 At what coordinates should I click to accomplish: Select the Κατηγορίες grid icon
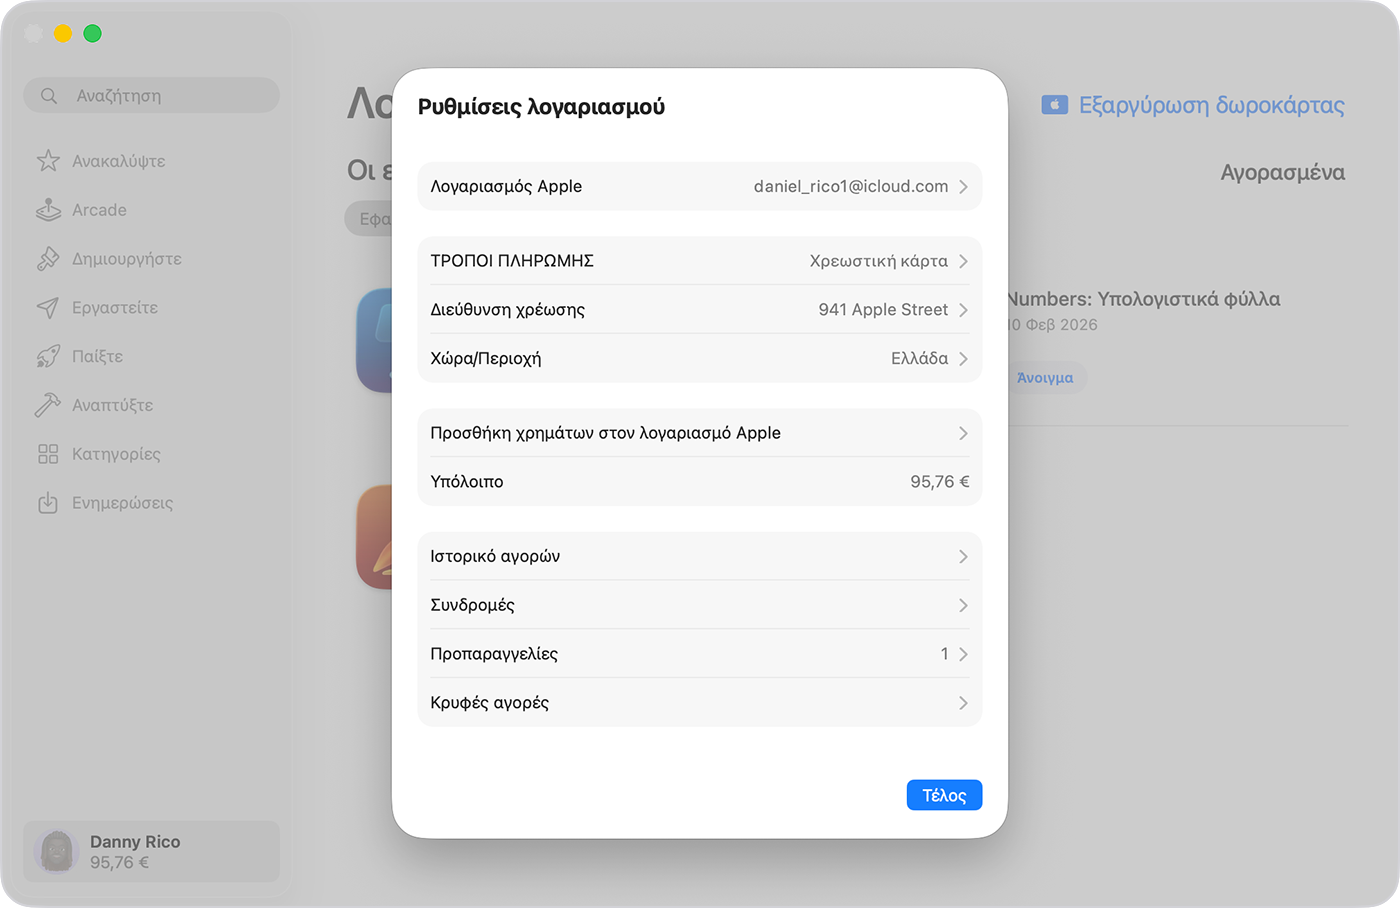coord(48,454)
